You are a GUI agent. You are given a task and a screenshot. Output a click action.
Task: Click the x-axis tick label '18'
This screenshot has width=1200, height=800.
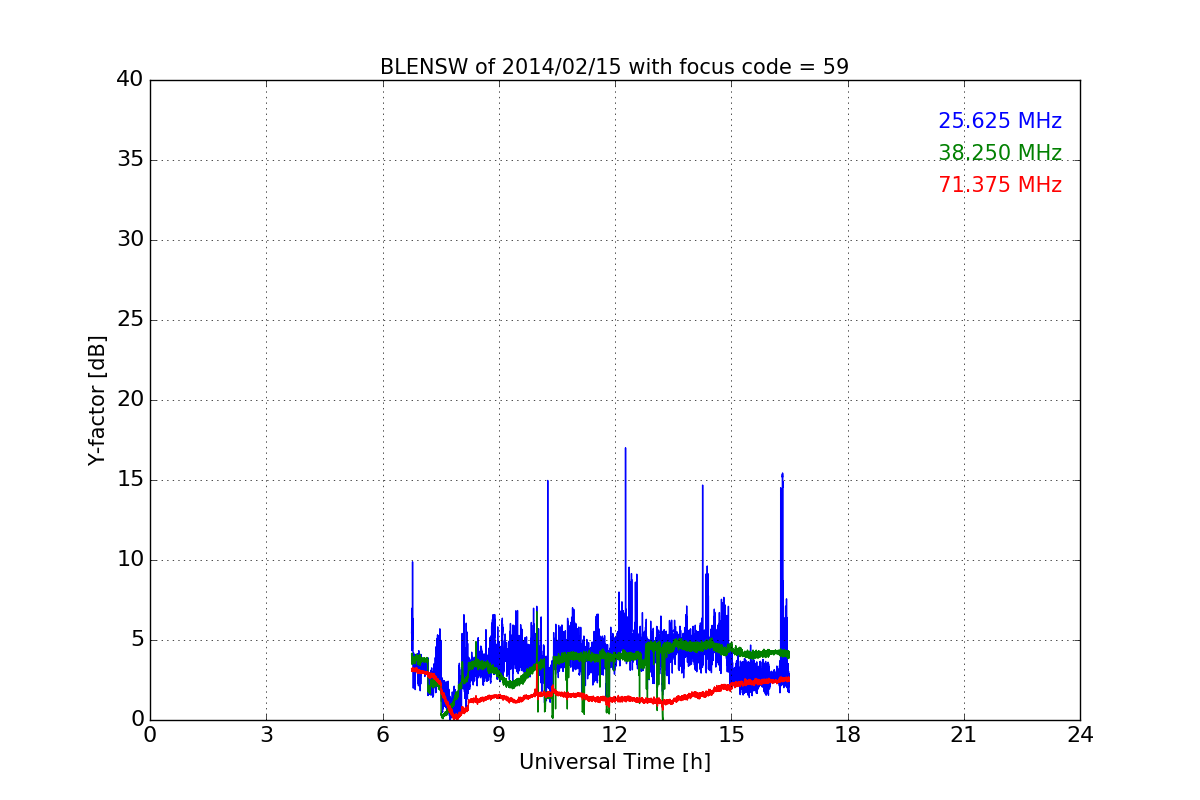(847, 735)
